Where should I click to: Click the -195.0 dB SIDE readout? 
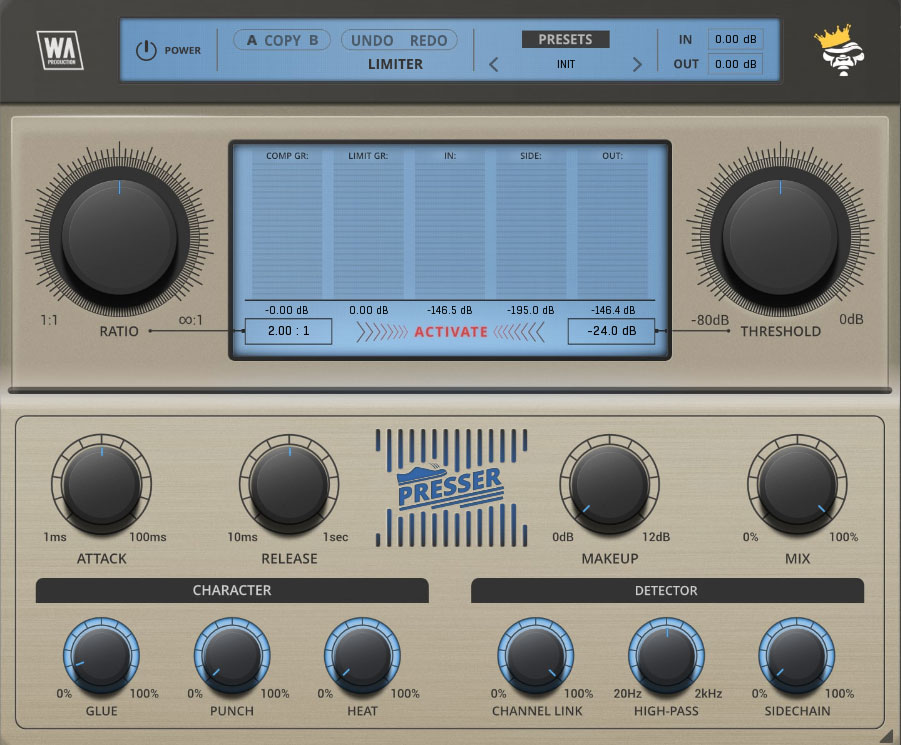(530, 310)
